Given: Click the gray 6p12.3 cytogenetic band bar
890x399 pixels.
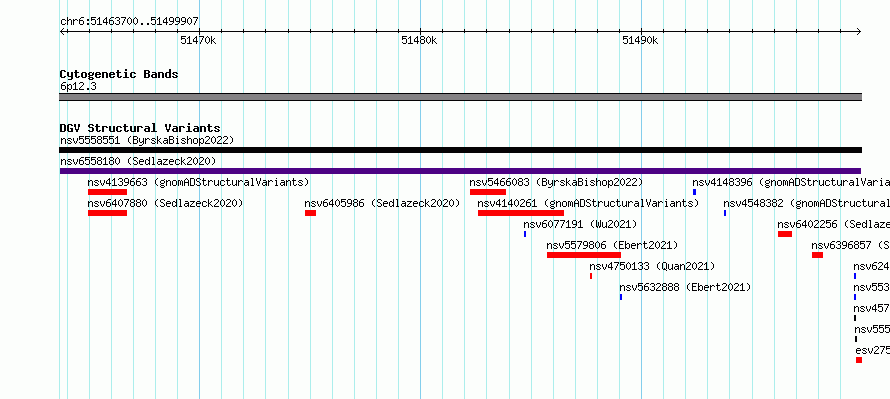Looking at the screenshot, I should (460, 97).
